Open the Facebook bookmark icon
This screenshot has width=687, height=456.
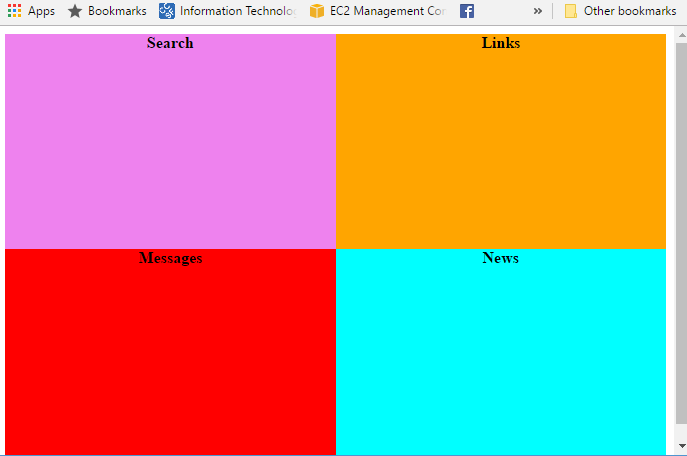(x=467, y=11)
